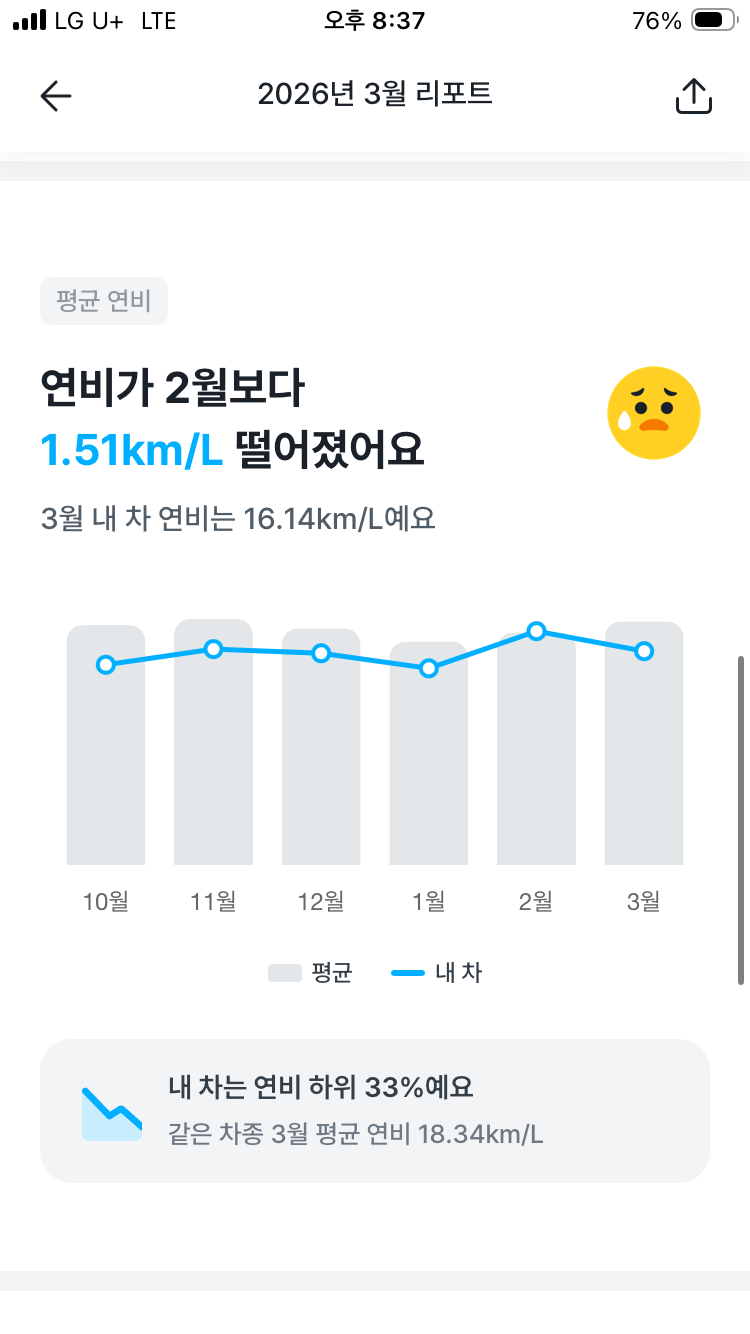Click the vertical scrollbar on right edge

coord(740,820)
